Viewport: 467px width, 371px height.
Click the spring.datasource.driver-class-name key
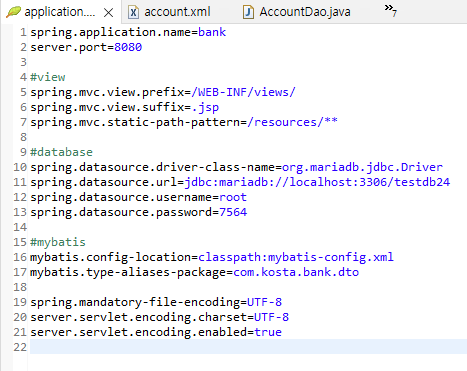point(152,167)
